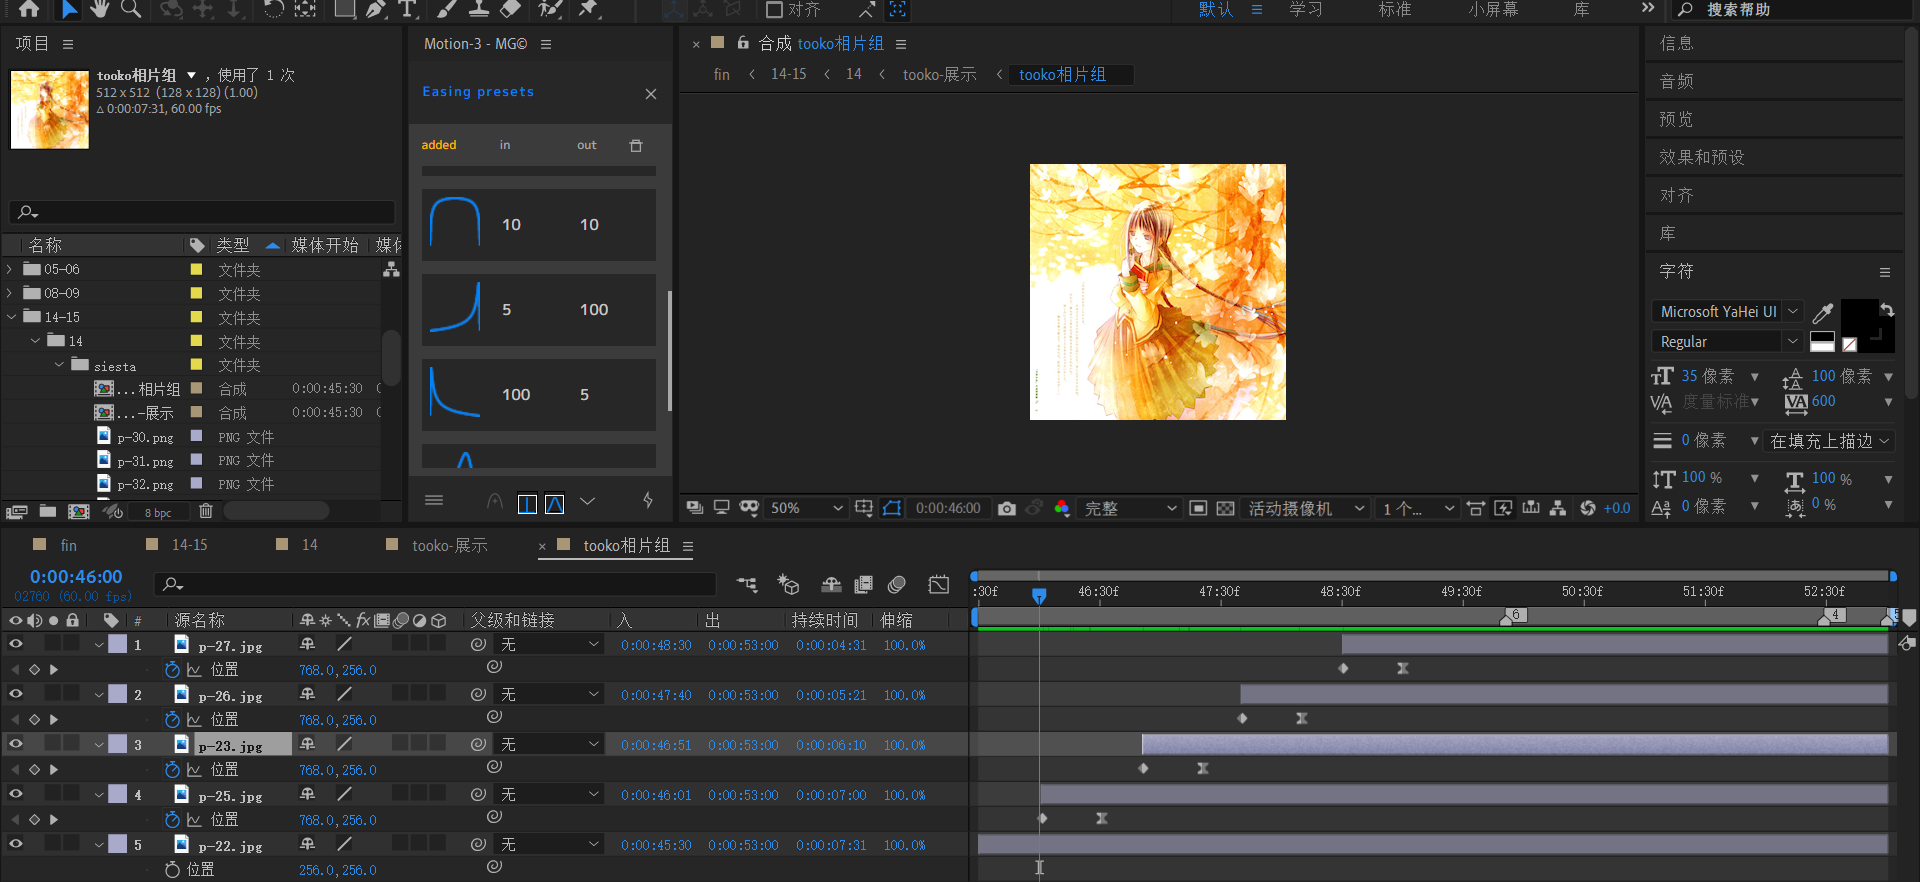Select the Rotation tool
Image resolution: width=1920 pixels, height=882 pixels.
(x=274, y=9)
